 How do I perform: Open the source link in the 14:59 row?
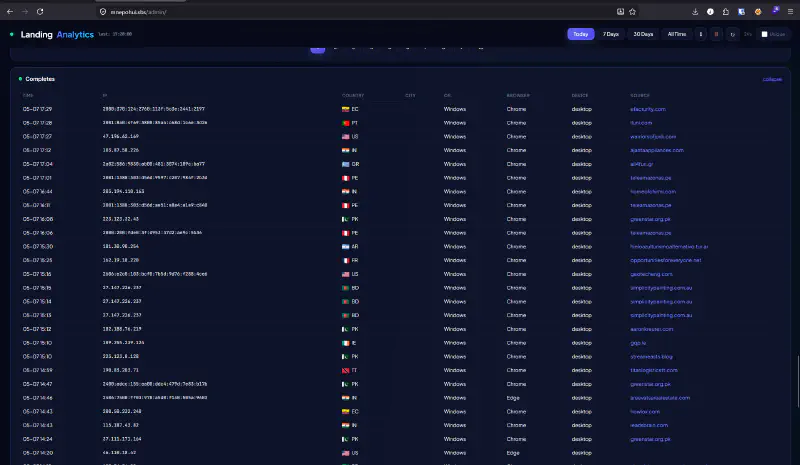click(x=654, y=370)
